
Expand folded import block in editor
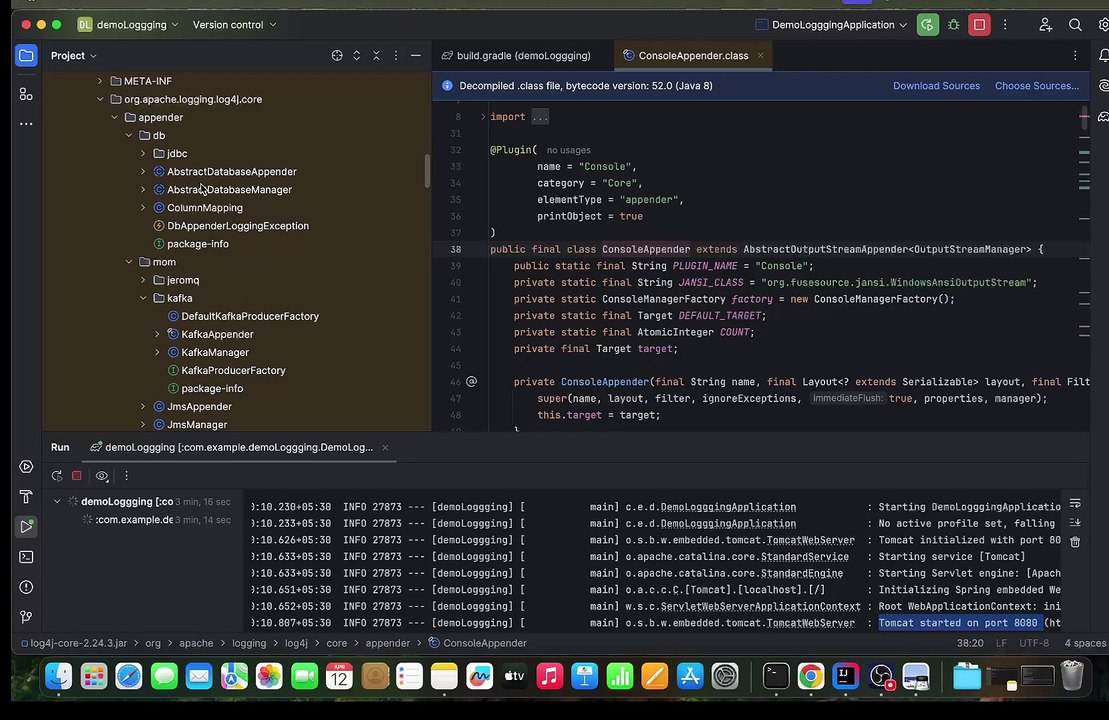483,117
